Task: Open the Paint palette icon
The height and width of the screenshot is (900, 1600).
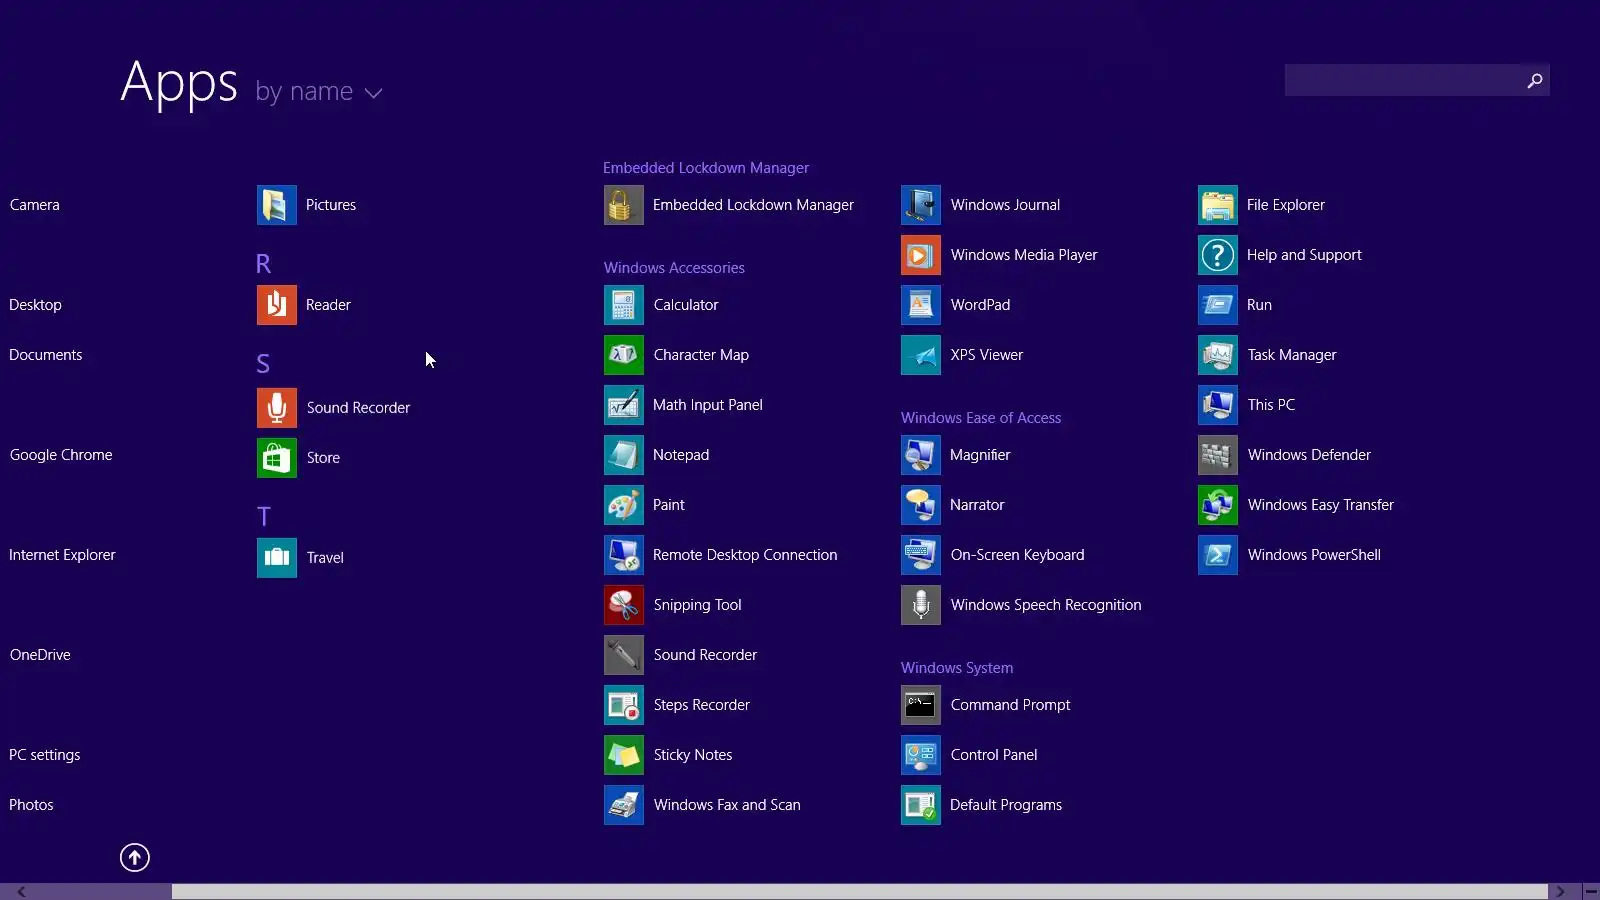Action: coord(624,505)
